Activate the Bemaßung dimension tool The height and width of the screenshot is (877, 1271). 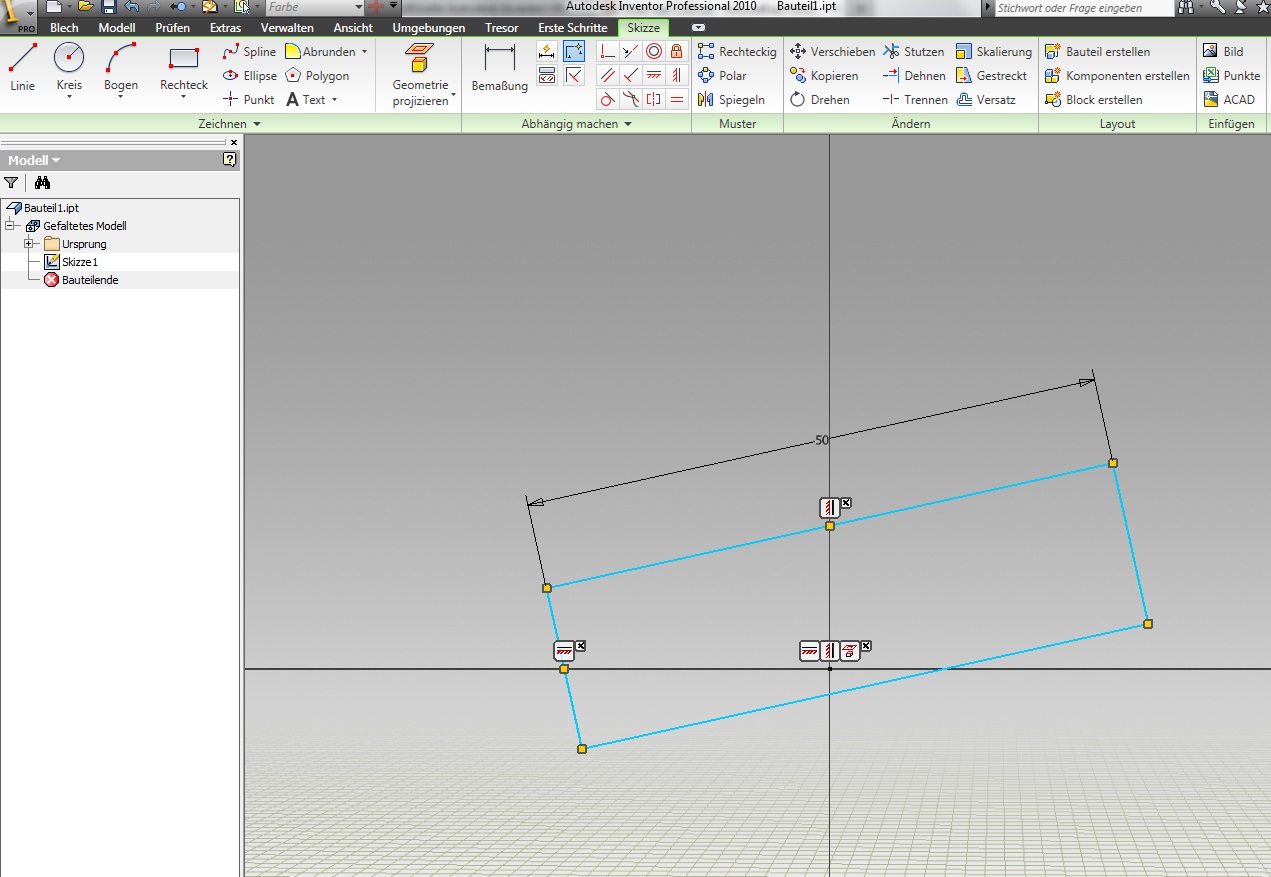point(499,68)
